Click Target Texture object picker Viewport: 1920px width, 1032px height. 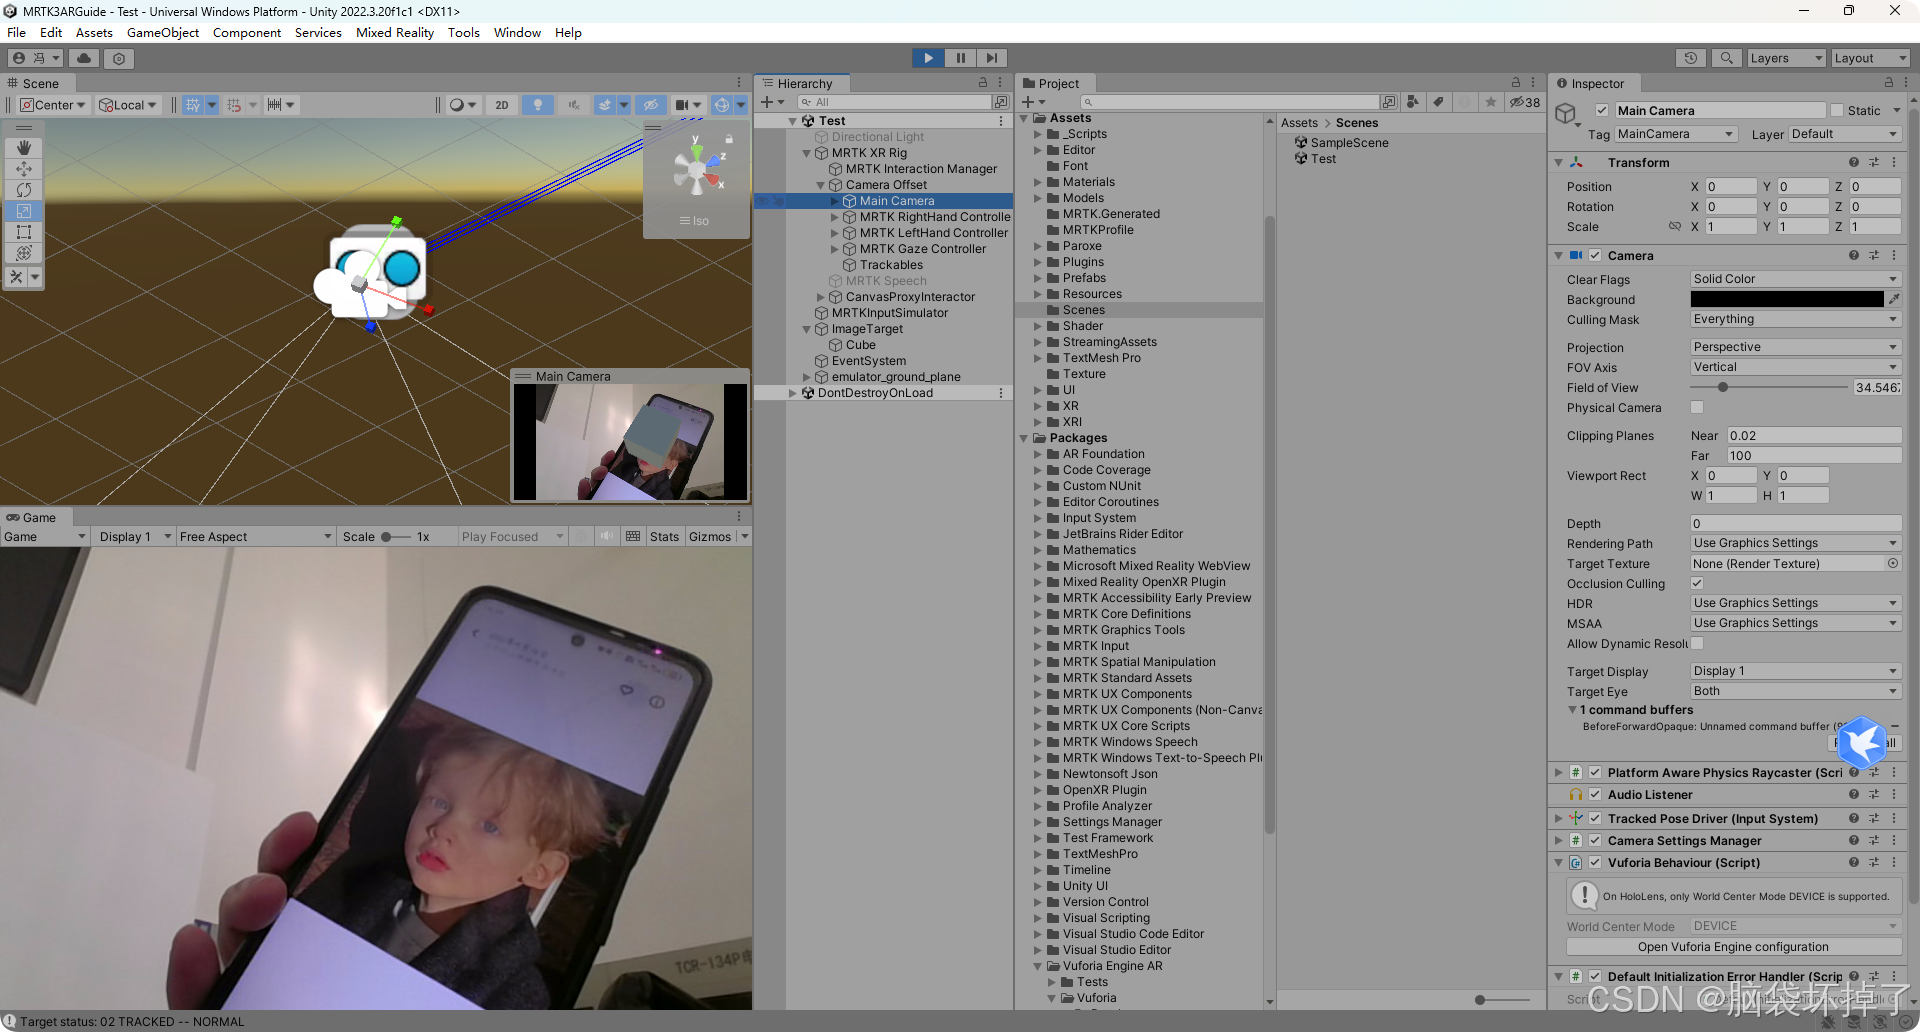point(1893,563)
